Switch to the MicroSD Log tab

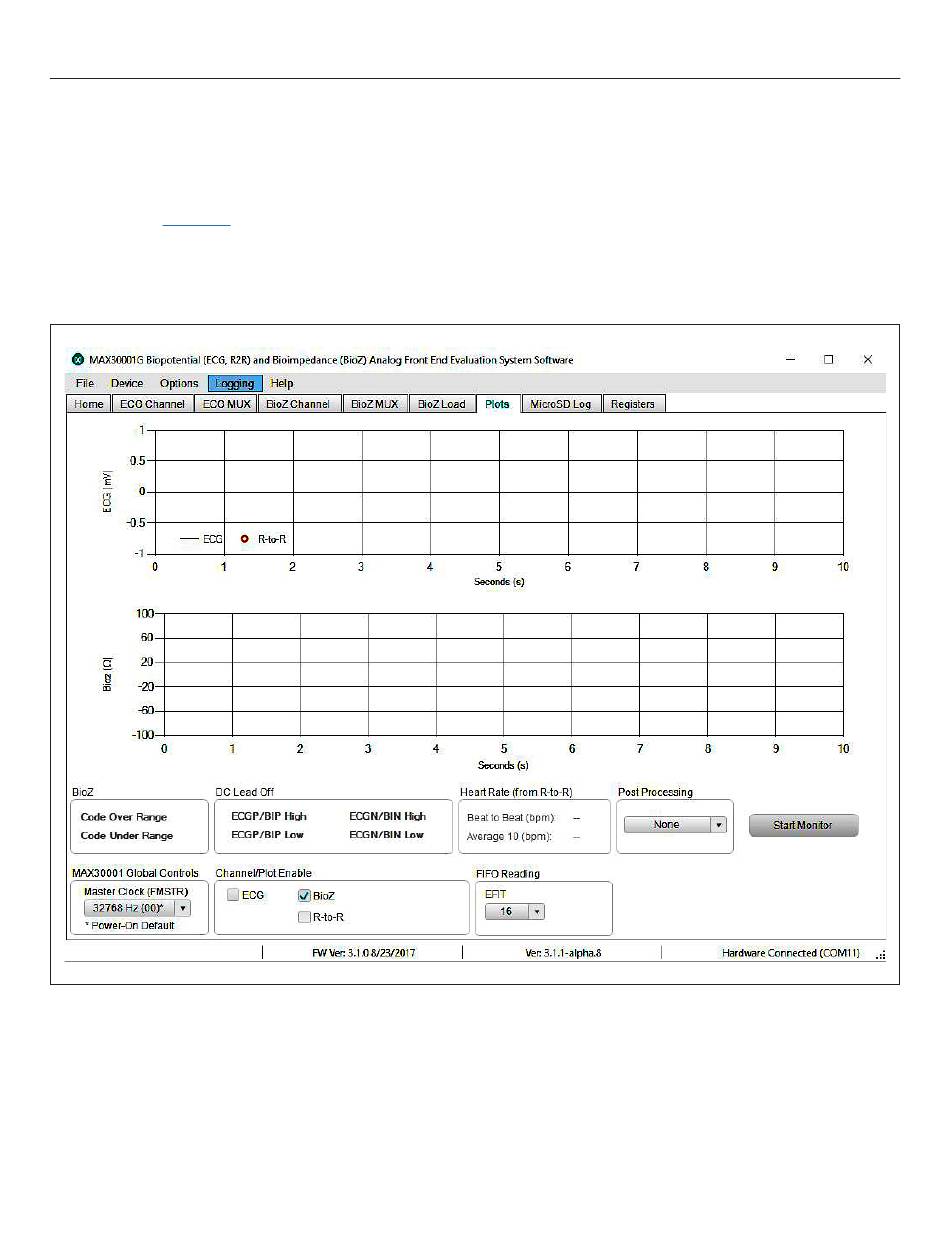tap(560, 404)
